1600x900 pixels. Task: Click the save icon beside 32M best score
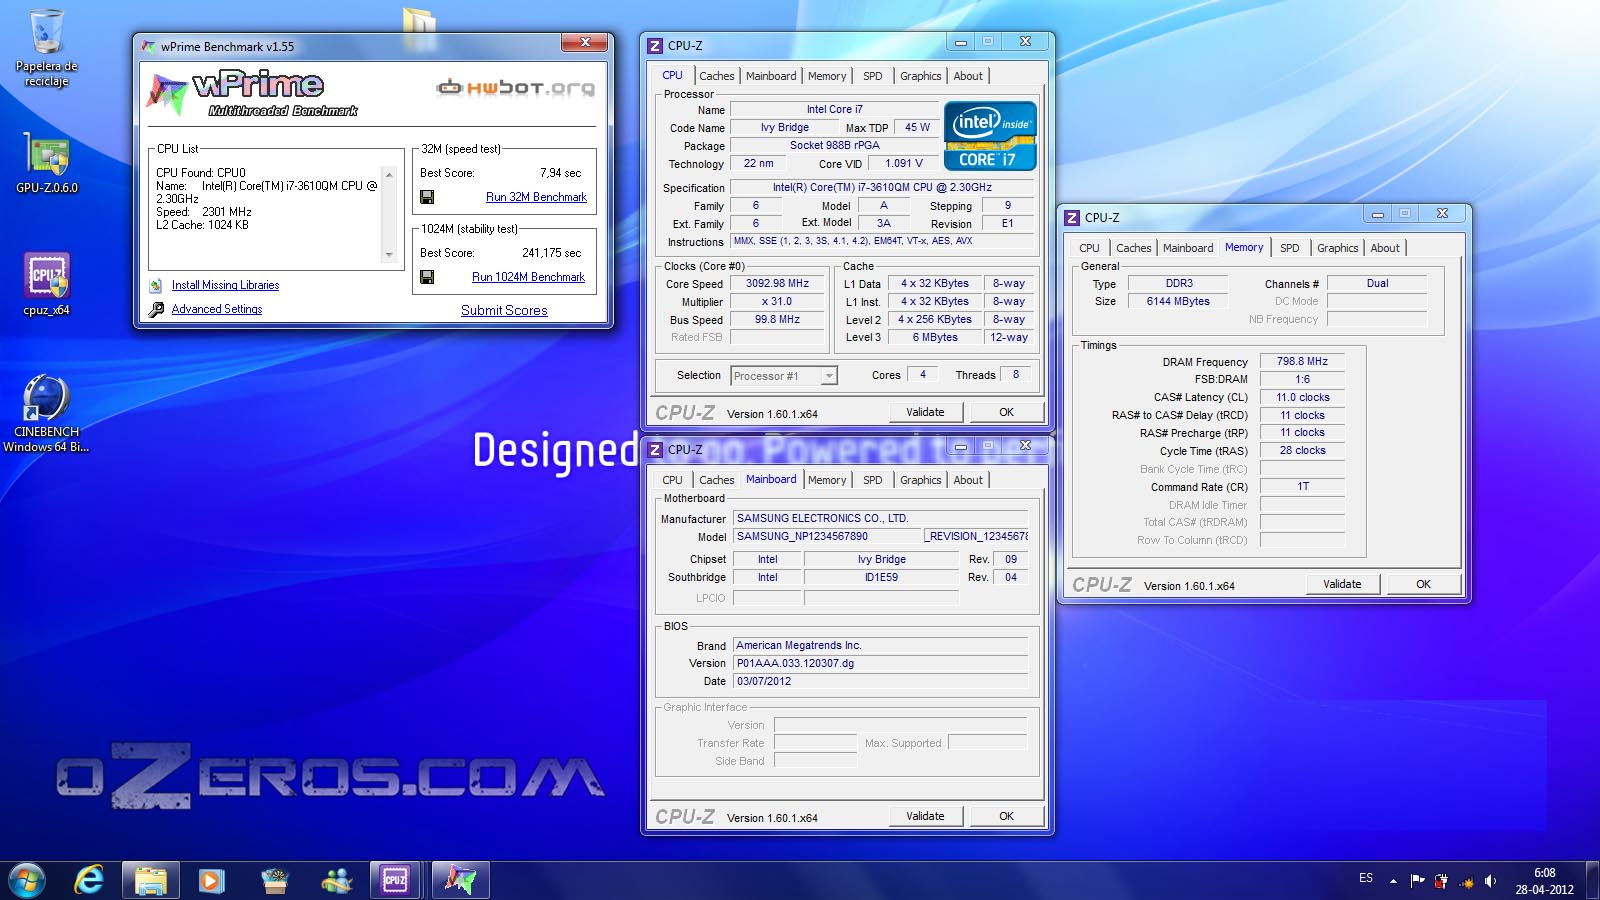pos(427,197)
